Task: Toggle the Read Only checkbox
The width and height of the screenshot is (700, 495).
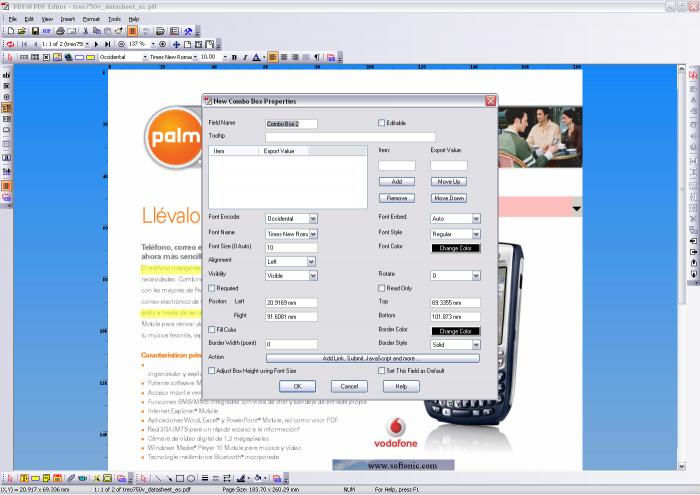Action: click(x=381, y=288)
